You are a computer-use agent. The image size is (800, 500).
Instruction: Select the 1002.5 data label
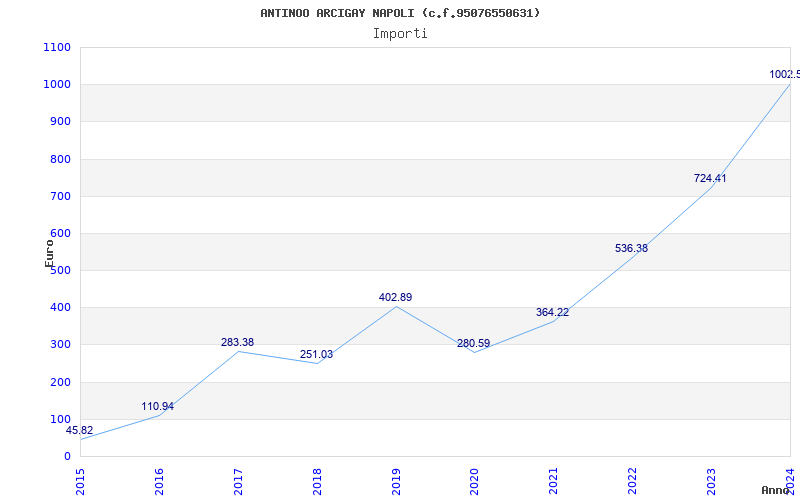click(x=785, y=74)
